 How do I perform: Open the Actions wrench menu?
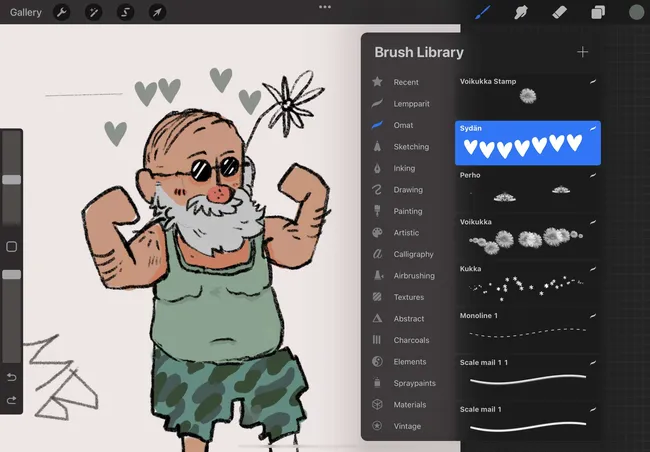click(62, 12)
